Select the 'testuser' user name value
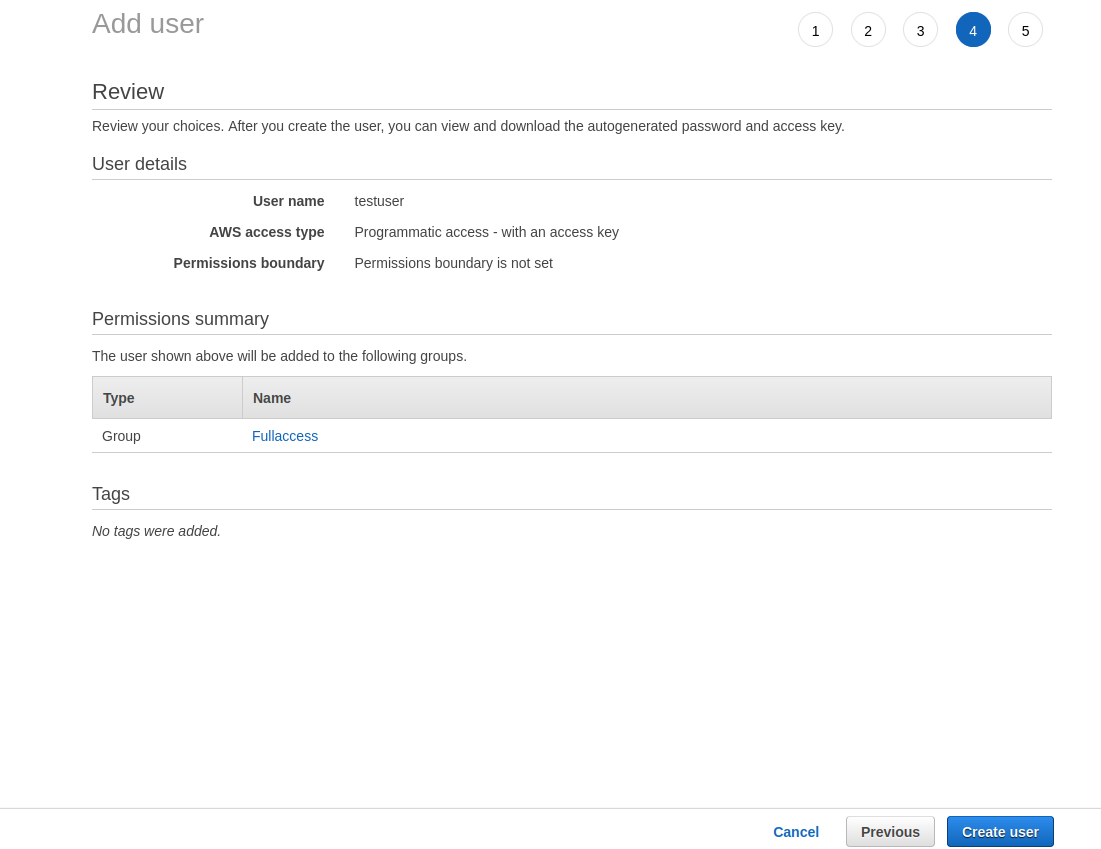Screen dimensions: 1101x849 (x=379, y=202)
